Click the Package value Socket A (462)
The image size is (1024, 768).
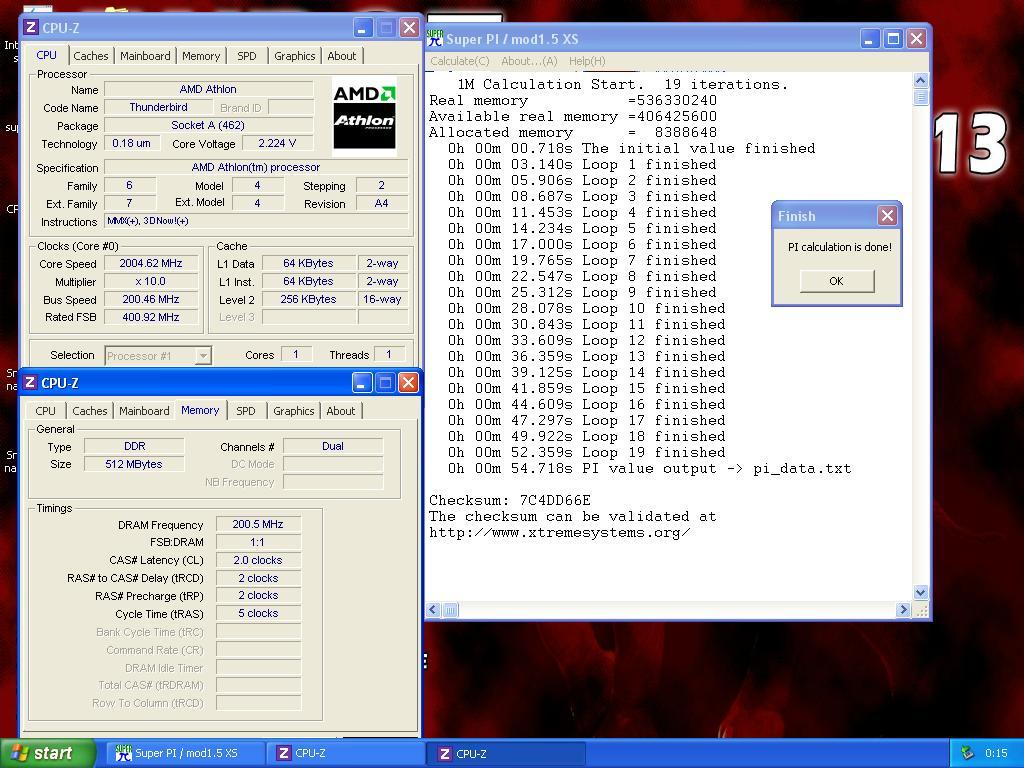click(x=208, y=125)
